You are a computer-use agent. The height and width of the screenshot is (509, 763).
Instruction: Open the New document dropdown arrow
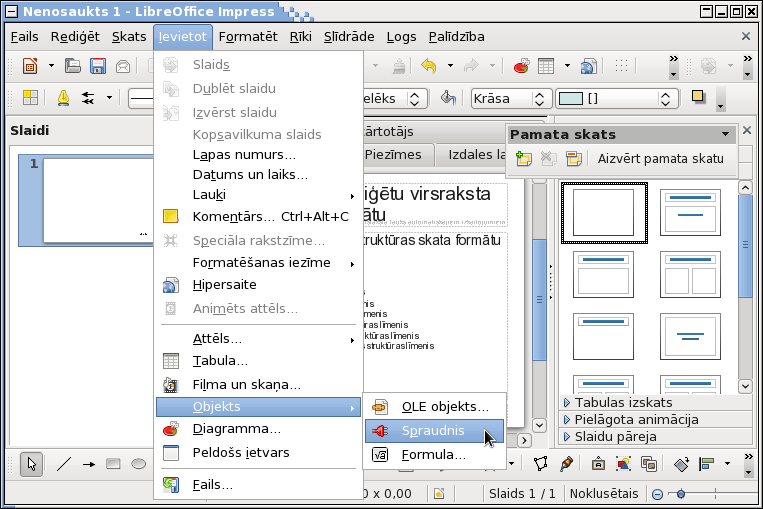[51, 66]
